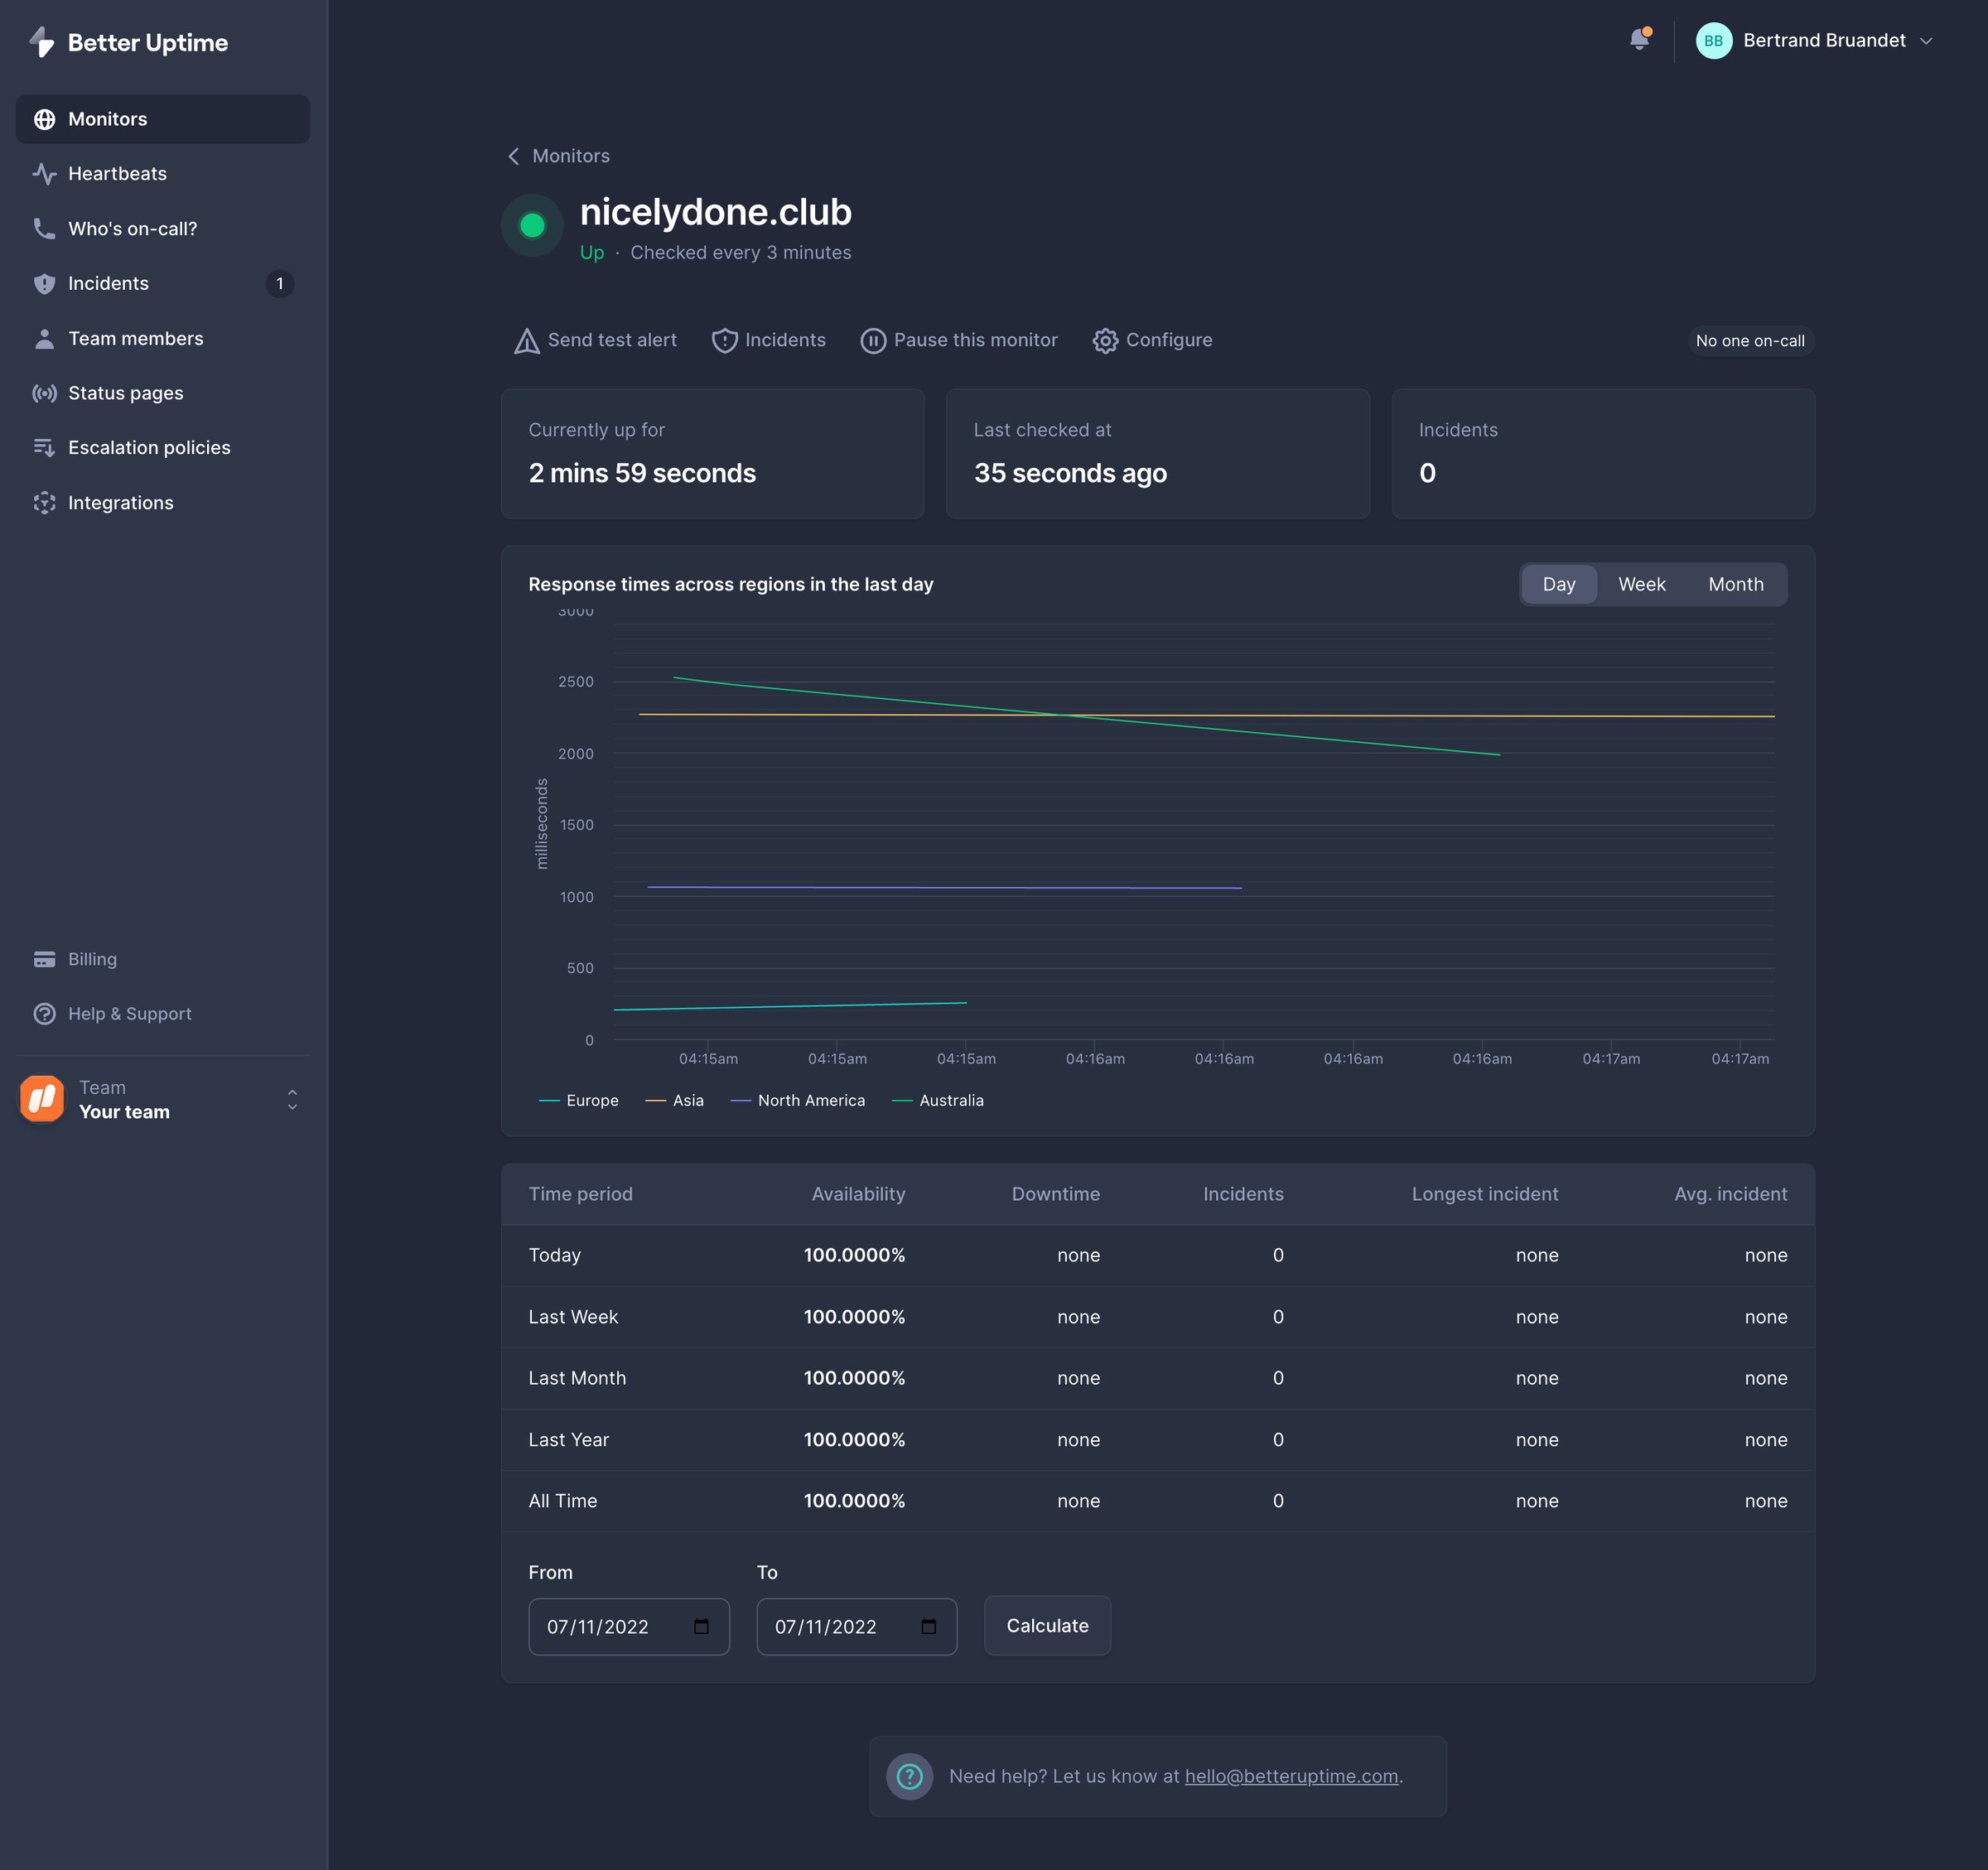Switch chart to Month view
This screenshot has width=1988, height=1870.
coord(1735,585)
